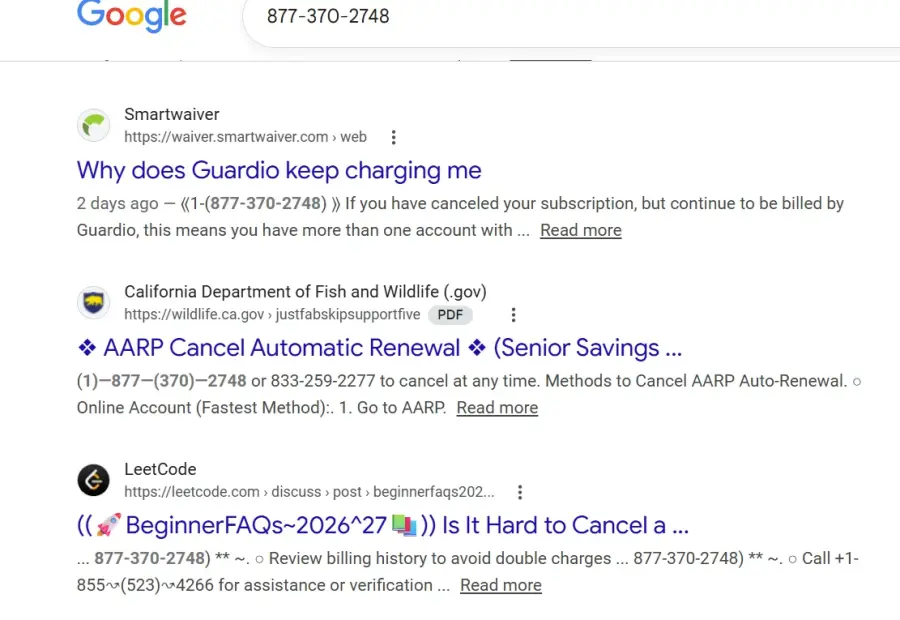This screenshot has height=620, width=900.
Task: Open three-dot menu for wildlife.ca.gov result
Action: [x=513, y=315]
